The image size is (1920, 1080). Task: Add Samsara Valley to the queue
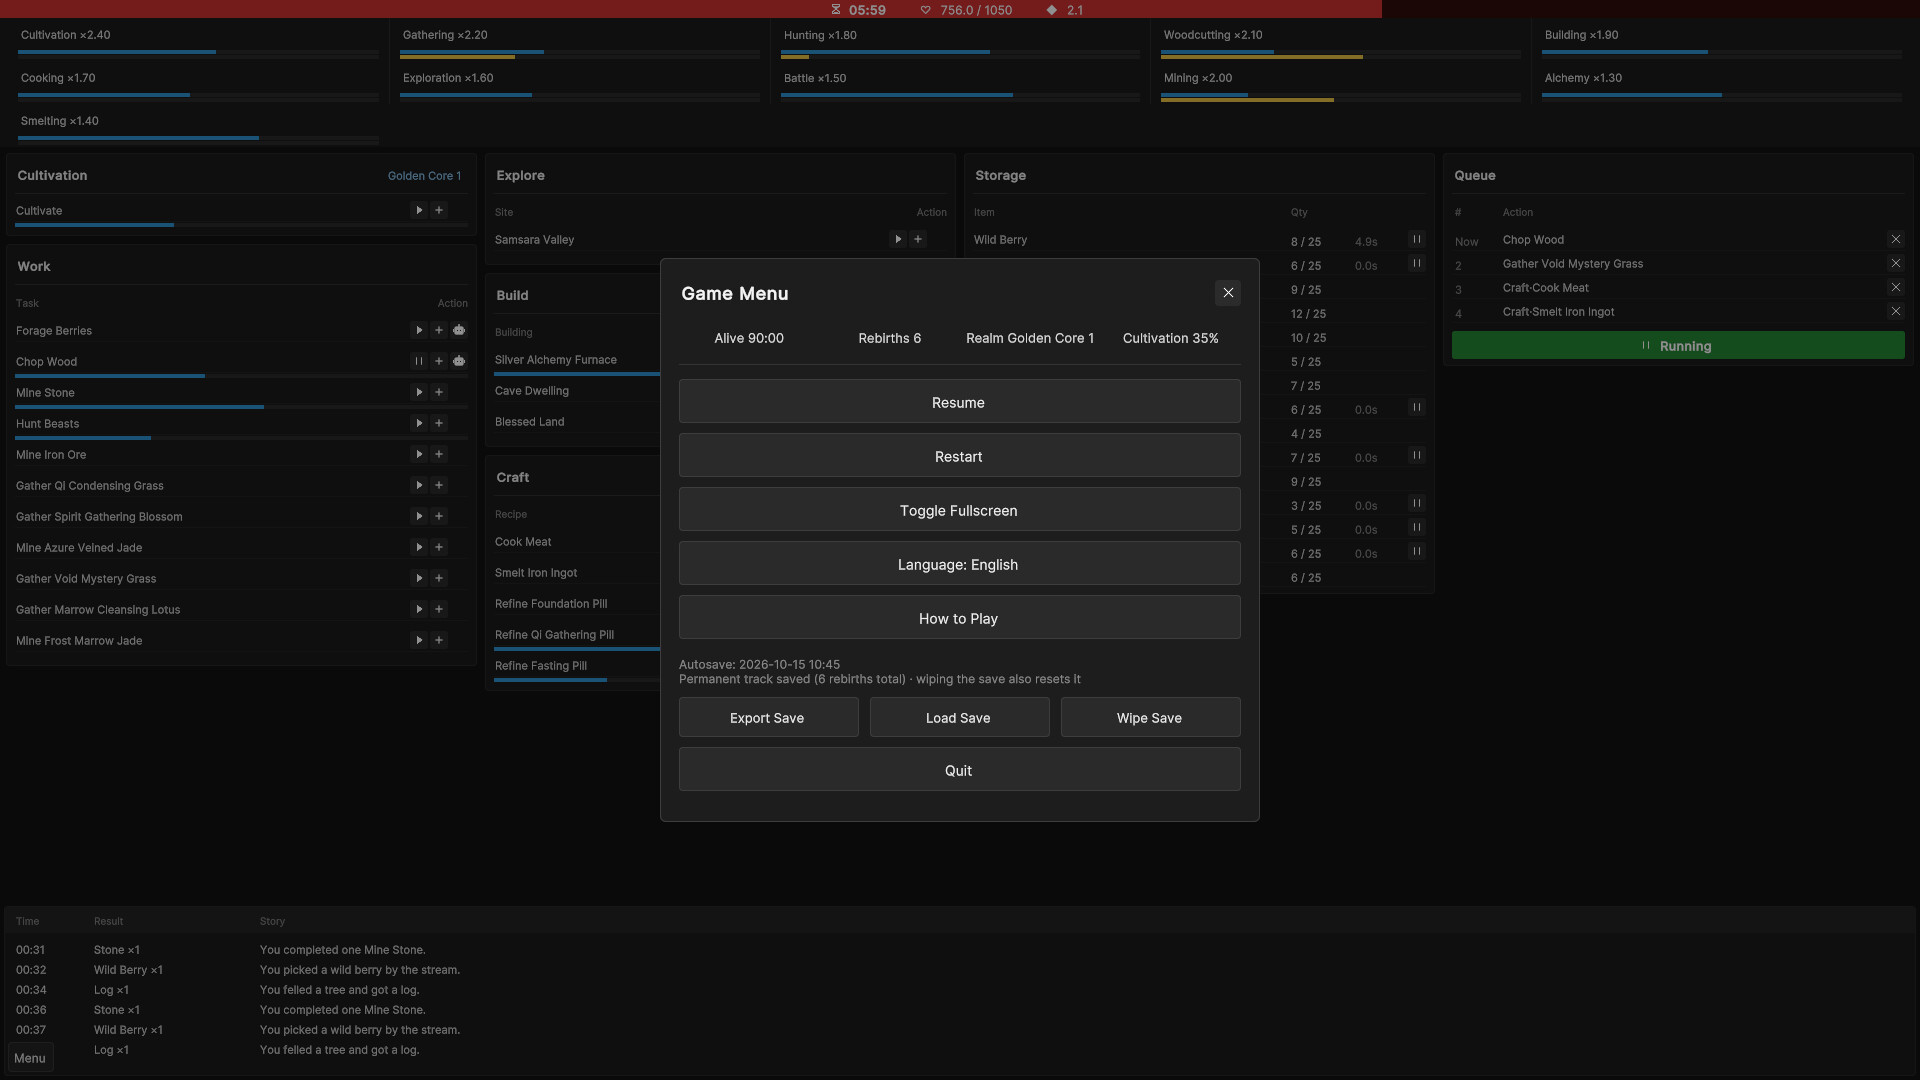pos(918,239)
